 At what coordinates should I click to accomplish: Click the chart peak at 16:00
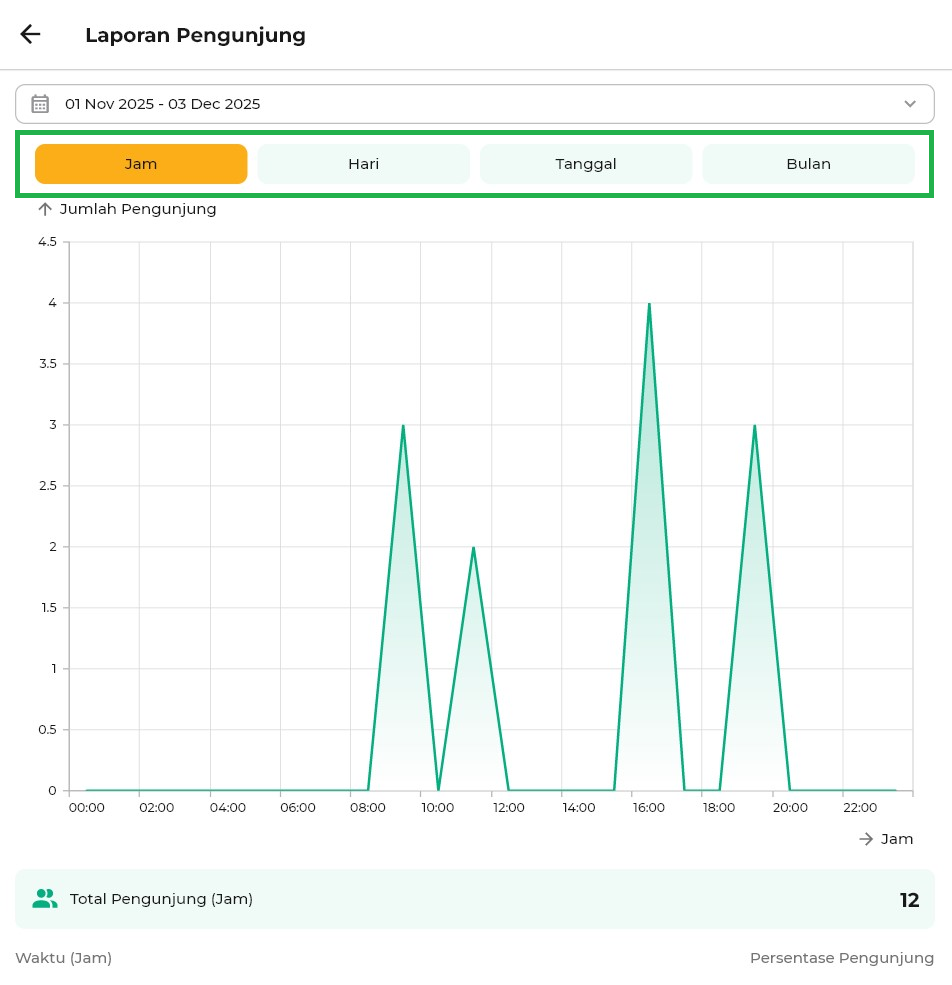point(649,304)
